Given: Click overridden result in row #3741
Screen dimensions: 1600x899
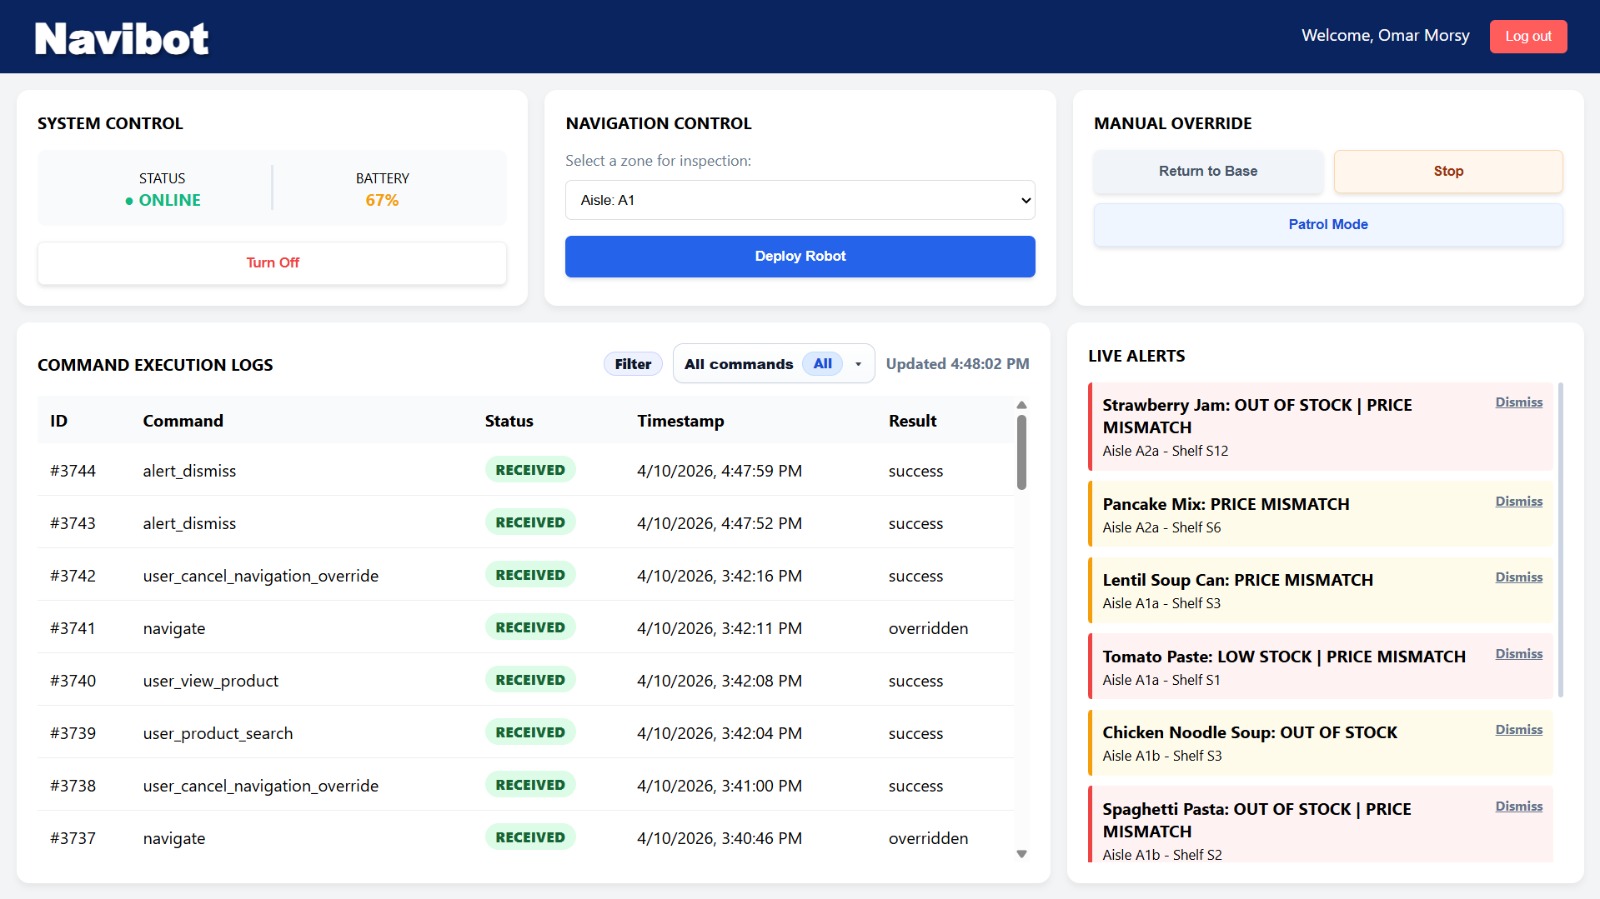Looking at the screenshot, I should click(x=928, y=628).
